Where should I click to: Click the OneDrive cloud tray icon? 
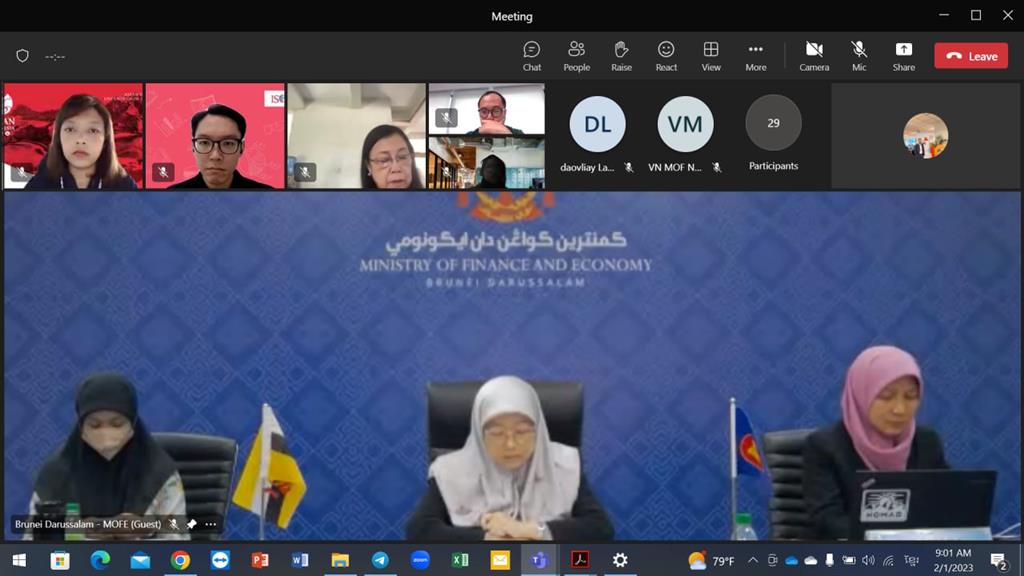[x=792, y=560]
